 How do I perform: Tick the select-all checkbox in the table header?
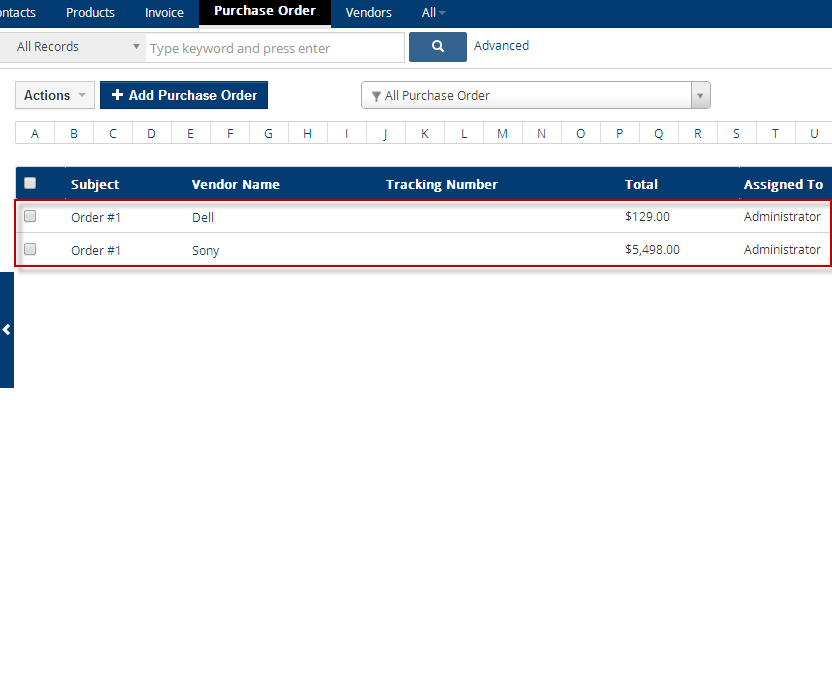click(30, 183)
